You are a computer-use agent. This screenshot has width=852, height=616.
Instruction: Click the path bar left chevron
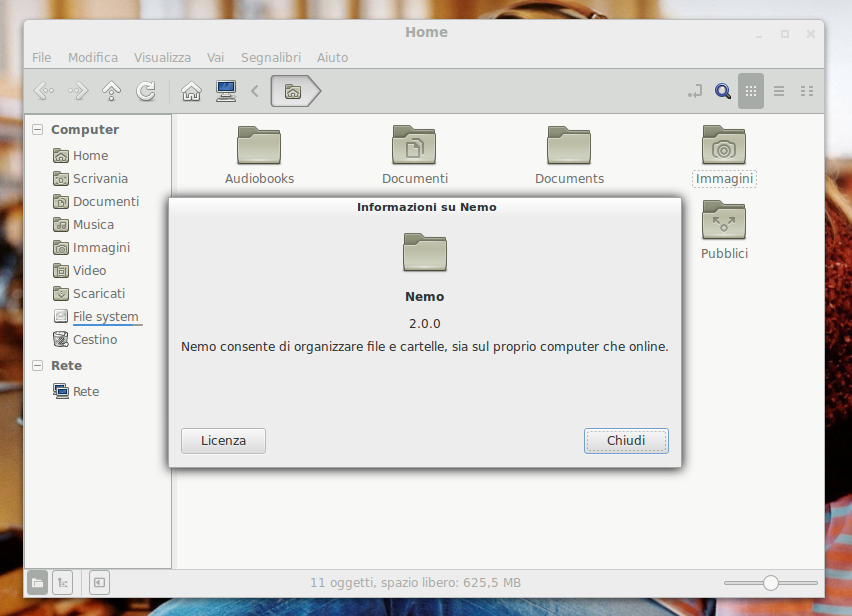[255, 91]
